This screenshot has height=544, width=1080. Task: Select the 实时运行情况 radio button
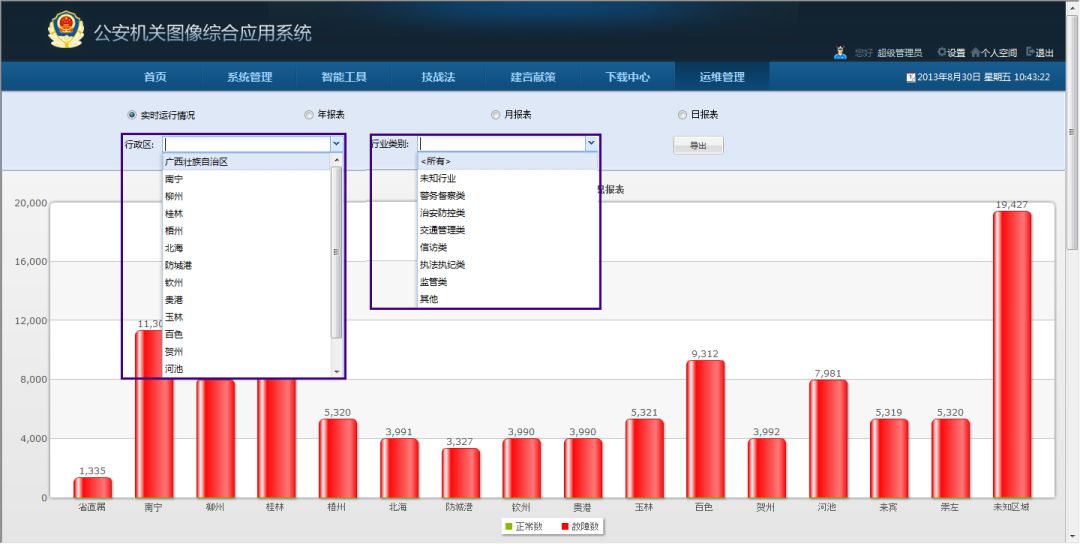point(132,115)
